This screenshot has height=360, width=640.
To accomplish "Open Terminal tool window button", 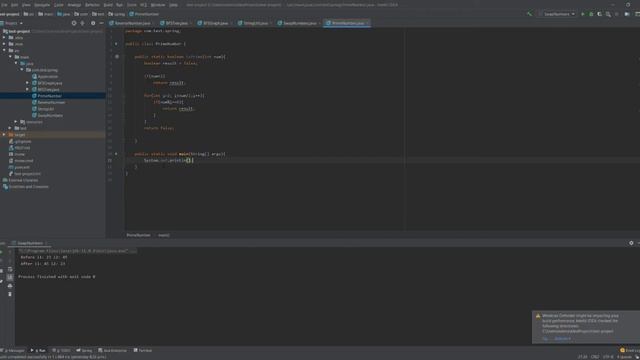I will click(143, 350).
